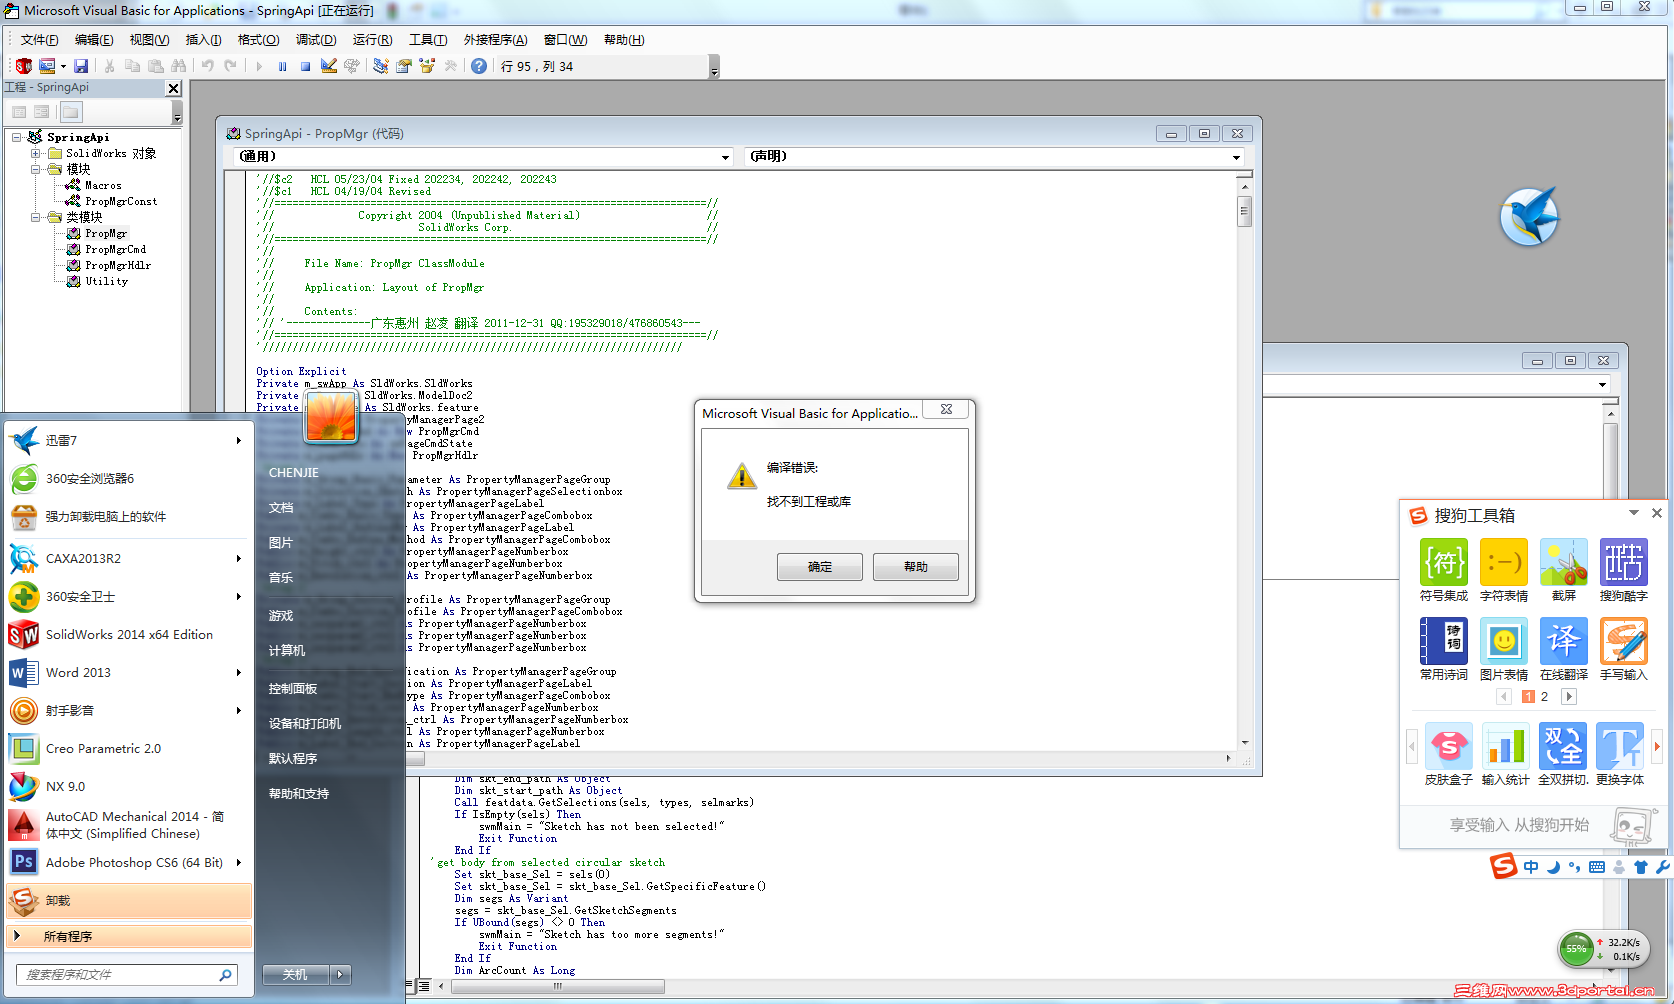Screen dimensions: 1674x1004
Task: Select the Utility class module in tree
Action: [x=106, y=282]
